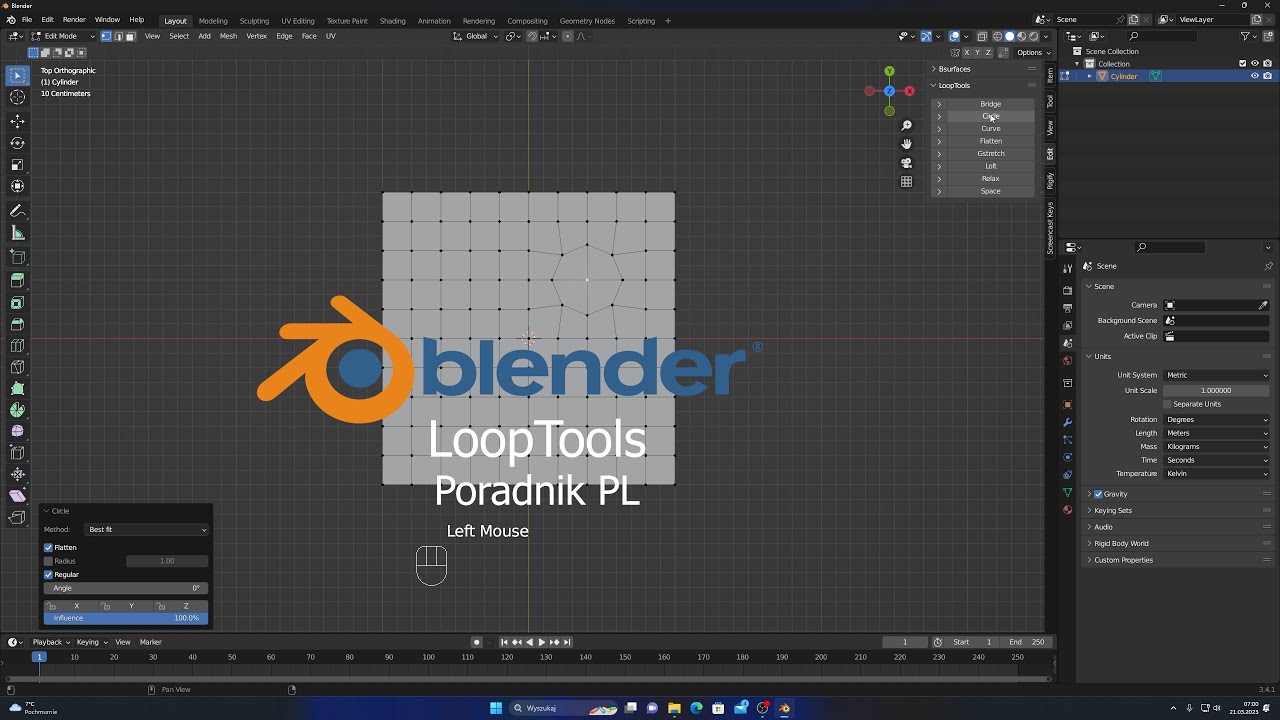
Task: Open the Render menu
Action: coord(74,20)
